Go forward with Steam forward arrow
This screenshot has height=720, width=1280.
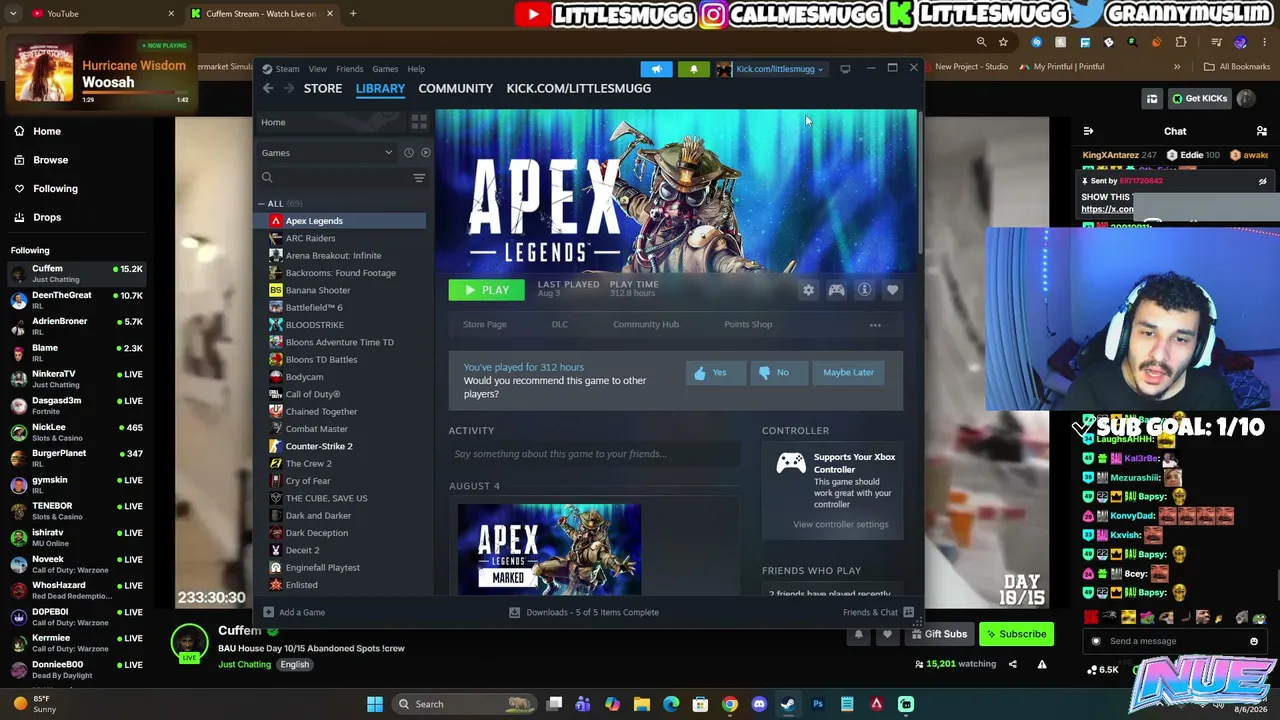tap(289, 88)
